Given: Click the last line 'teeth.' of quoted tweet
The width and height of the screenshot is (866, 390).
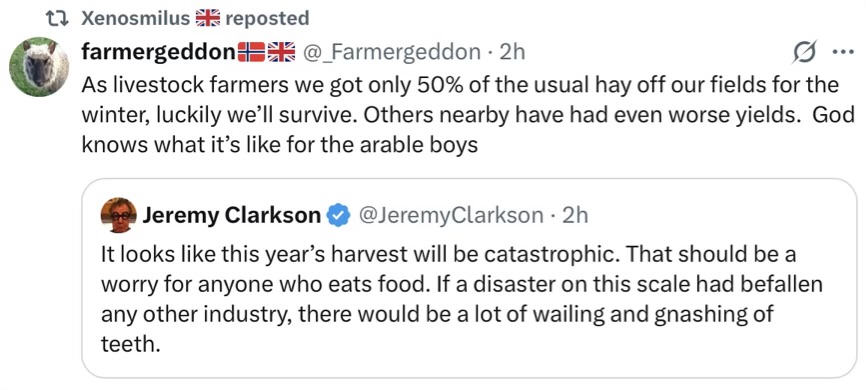Looking at the screenshot, I should 130,344.
